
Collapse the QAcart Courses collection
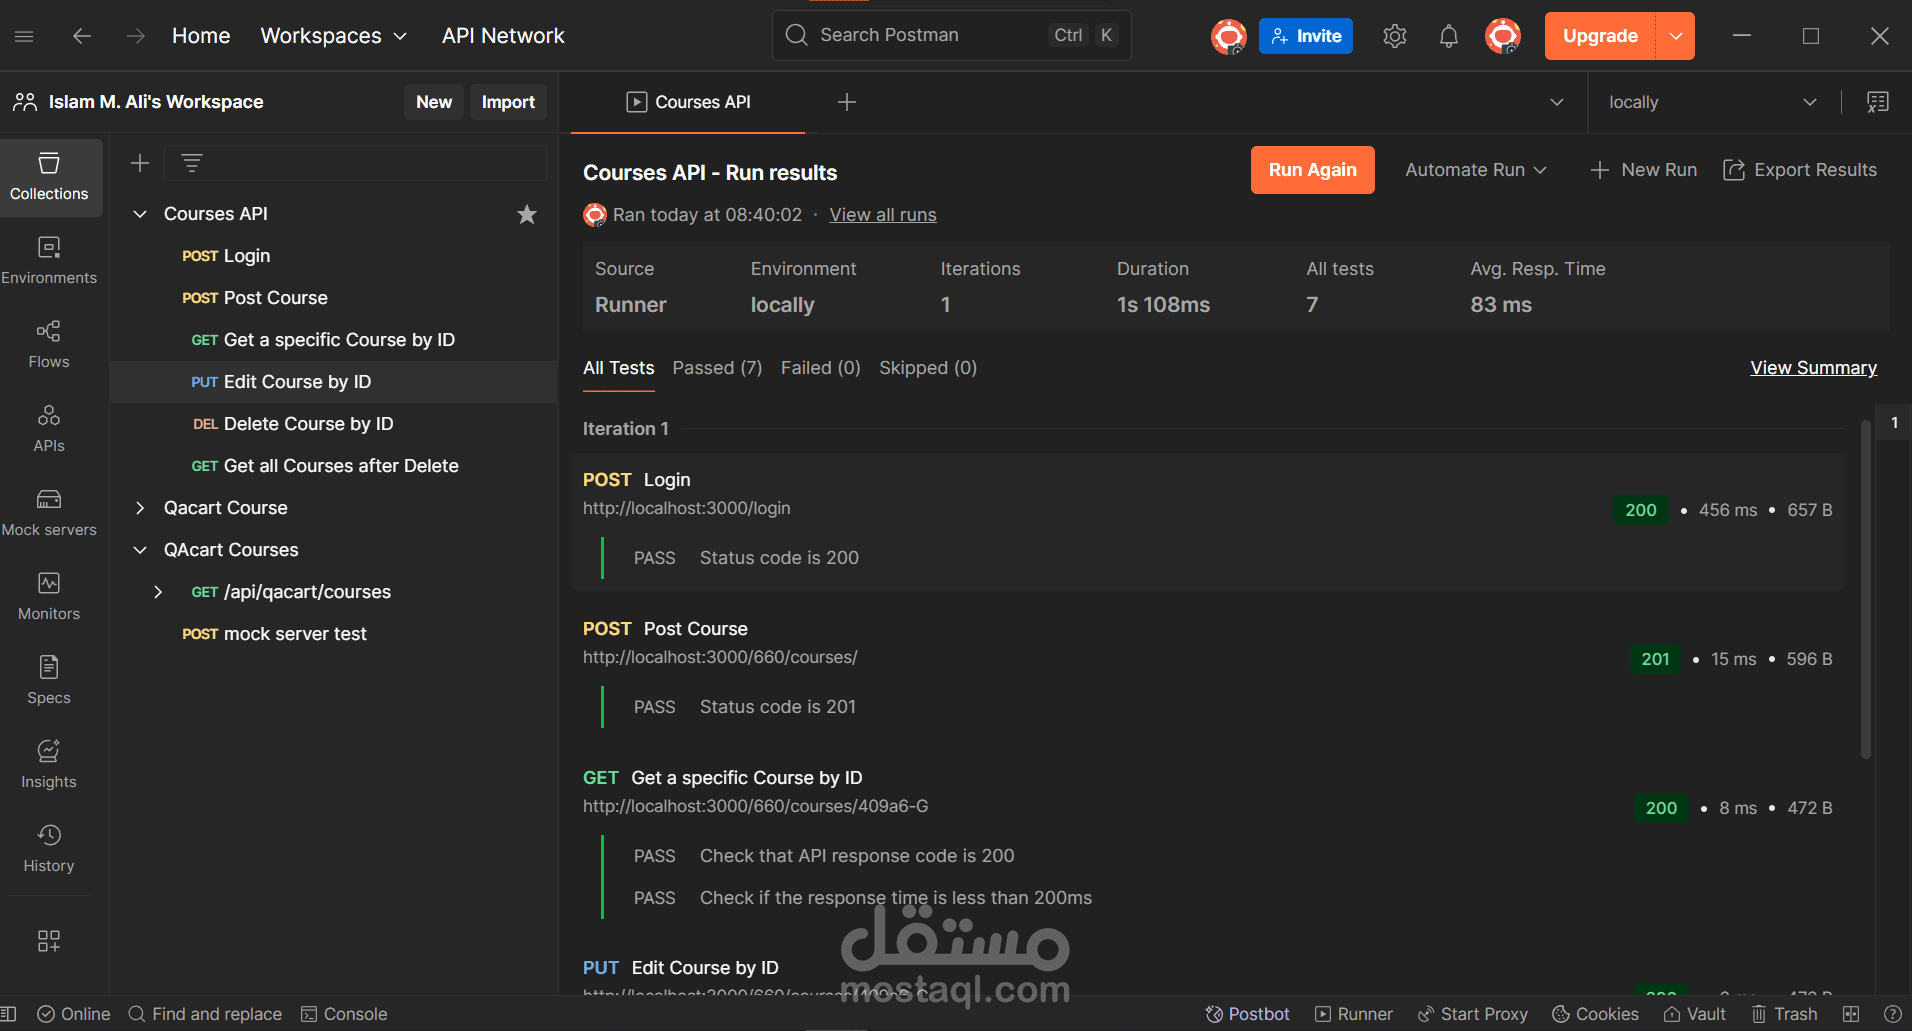[141, 550]
